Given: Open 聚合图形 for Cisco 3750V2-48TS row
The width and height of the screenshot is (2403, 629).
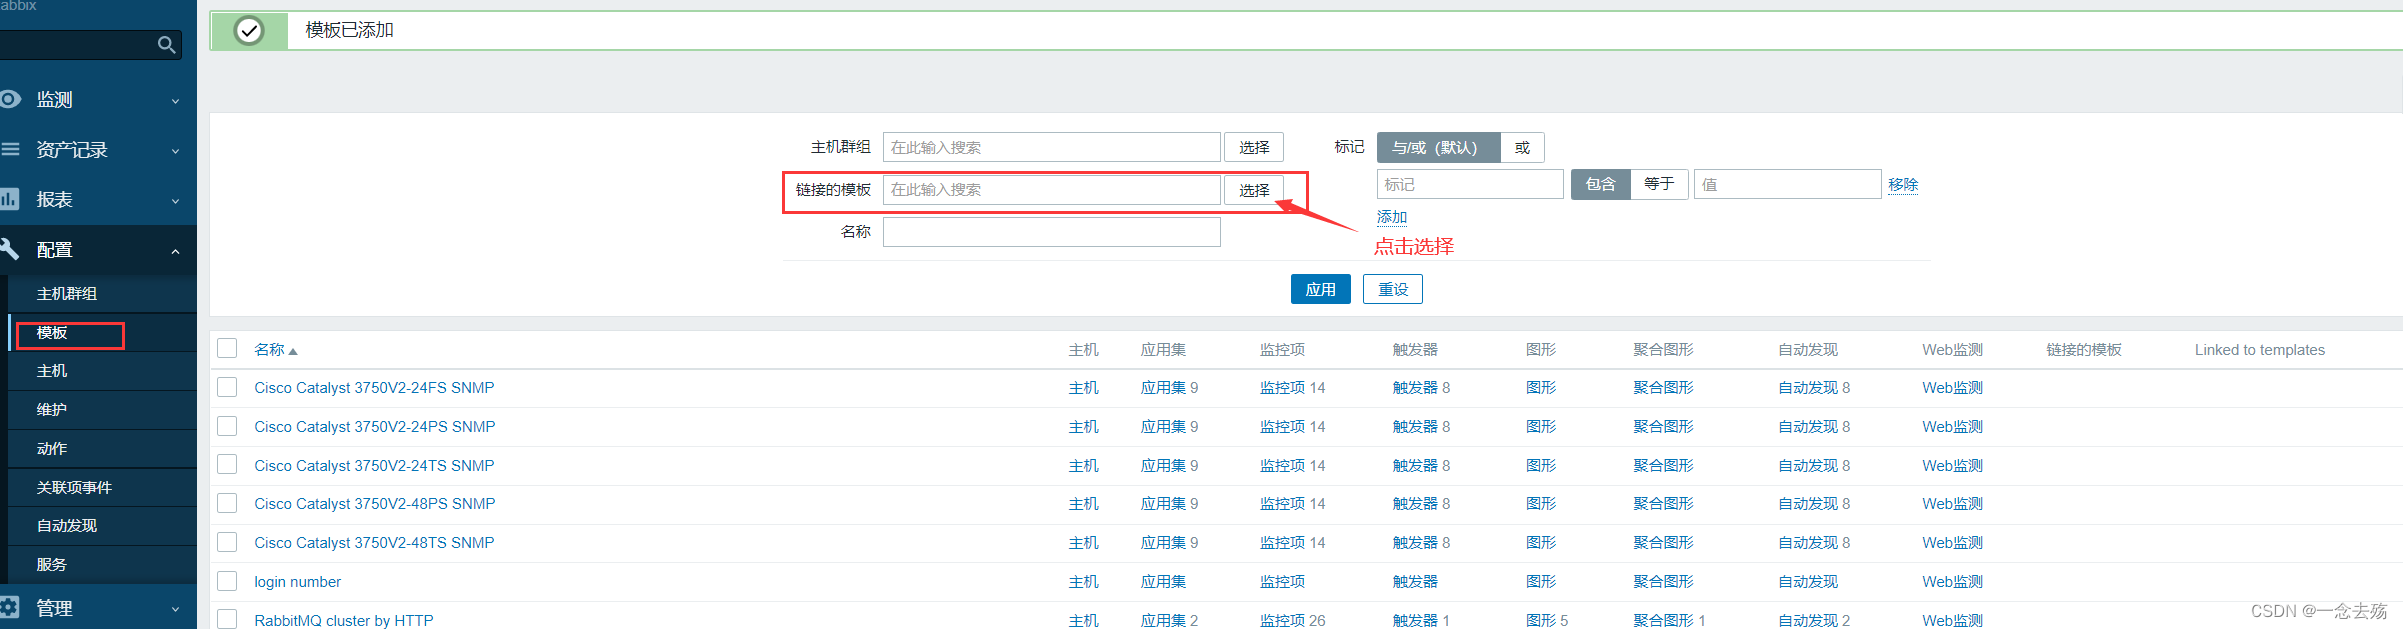Looking at the screenshot, I should [1663, 543].
